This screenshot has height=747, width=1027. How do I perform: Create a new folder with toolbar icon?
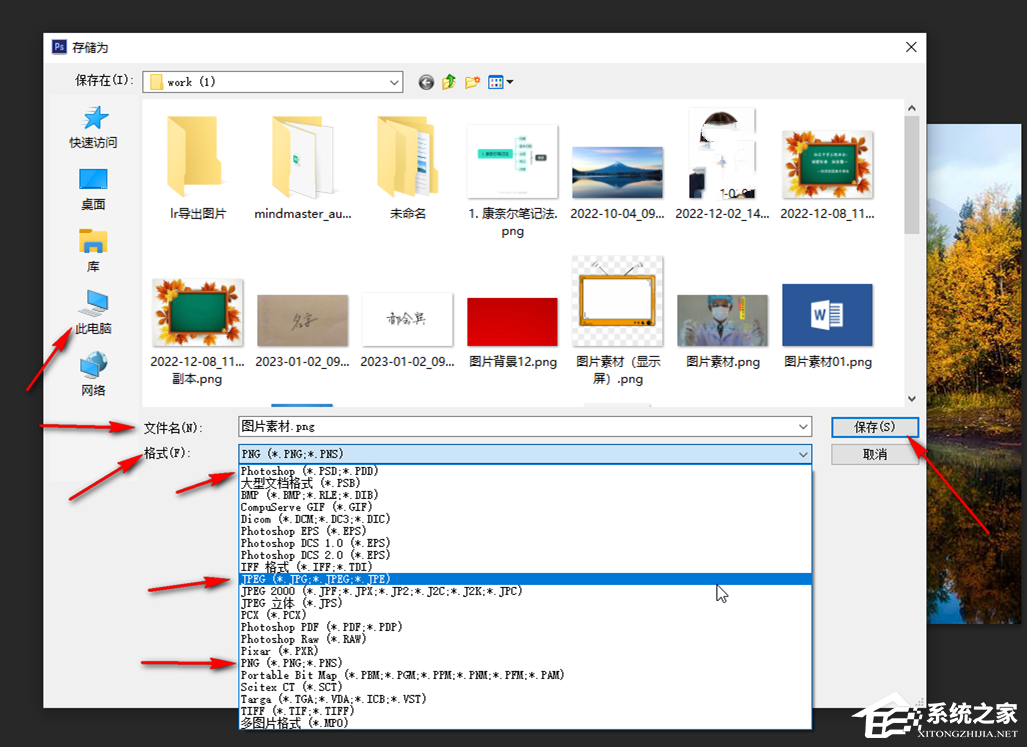pos(472,82)
